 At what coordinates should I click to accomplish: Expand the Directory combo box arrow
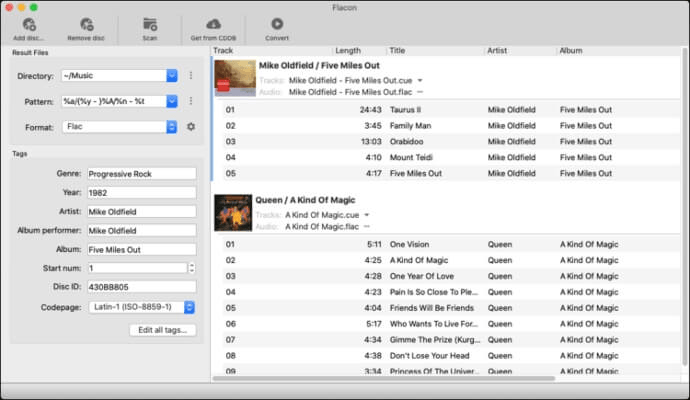[172, 76]
